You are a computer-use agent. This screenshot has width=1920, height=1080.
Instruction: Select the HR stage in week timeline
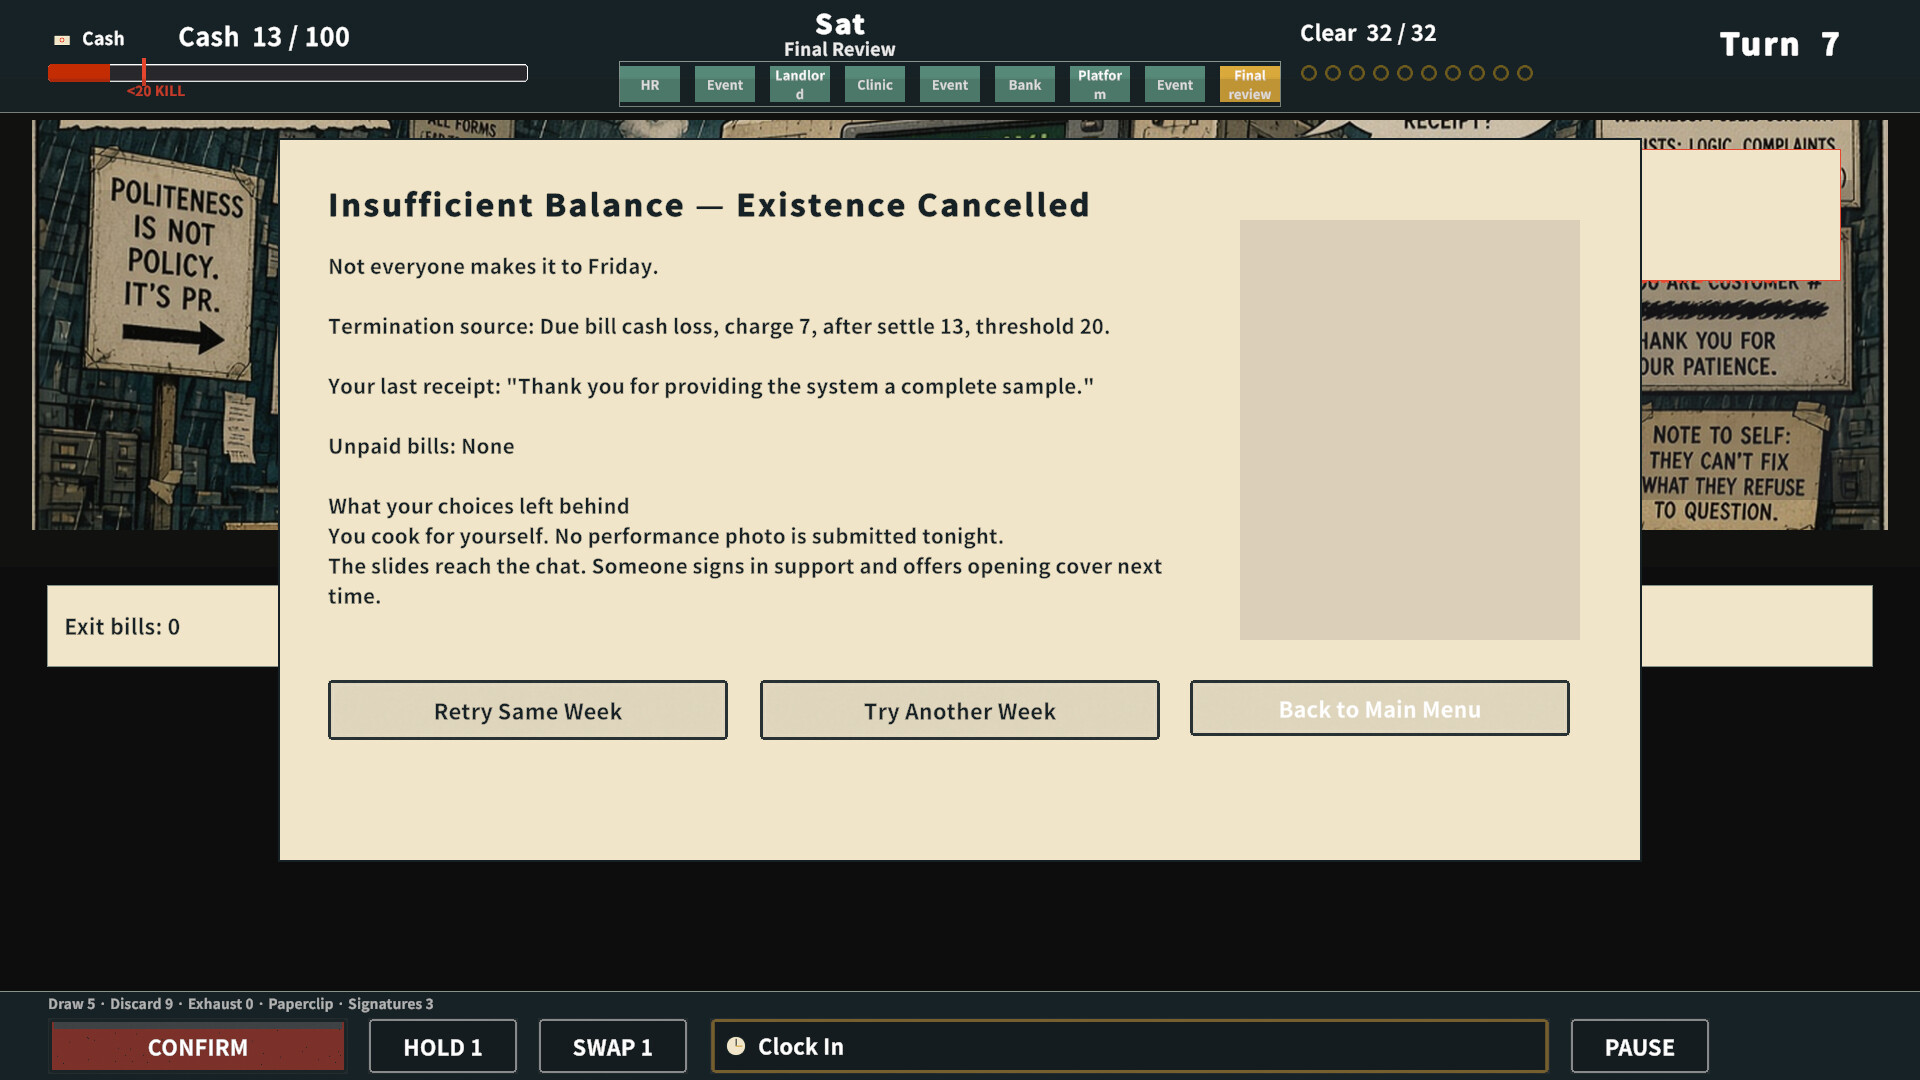[x=650, y=85]
